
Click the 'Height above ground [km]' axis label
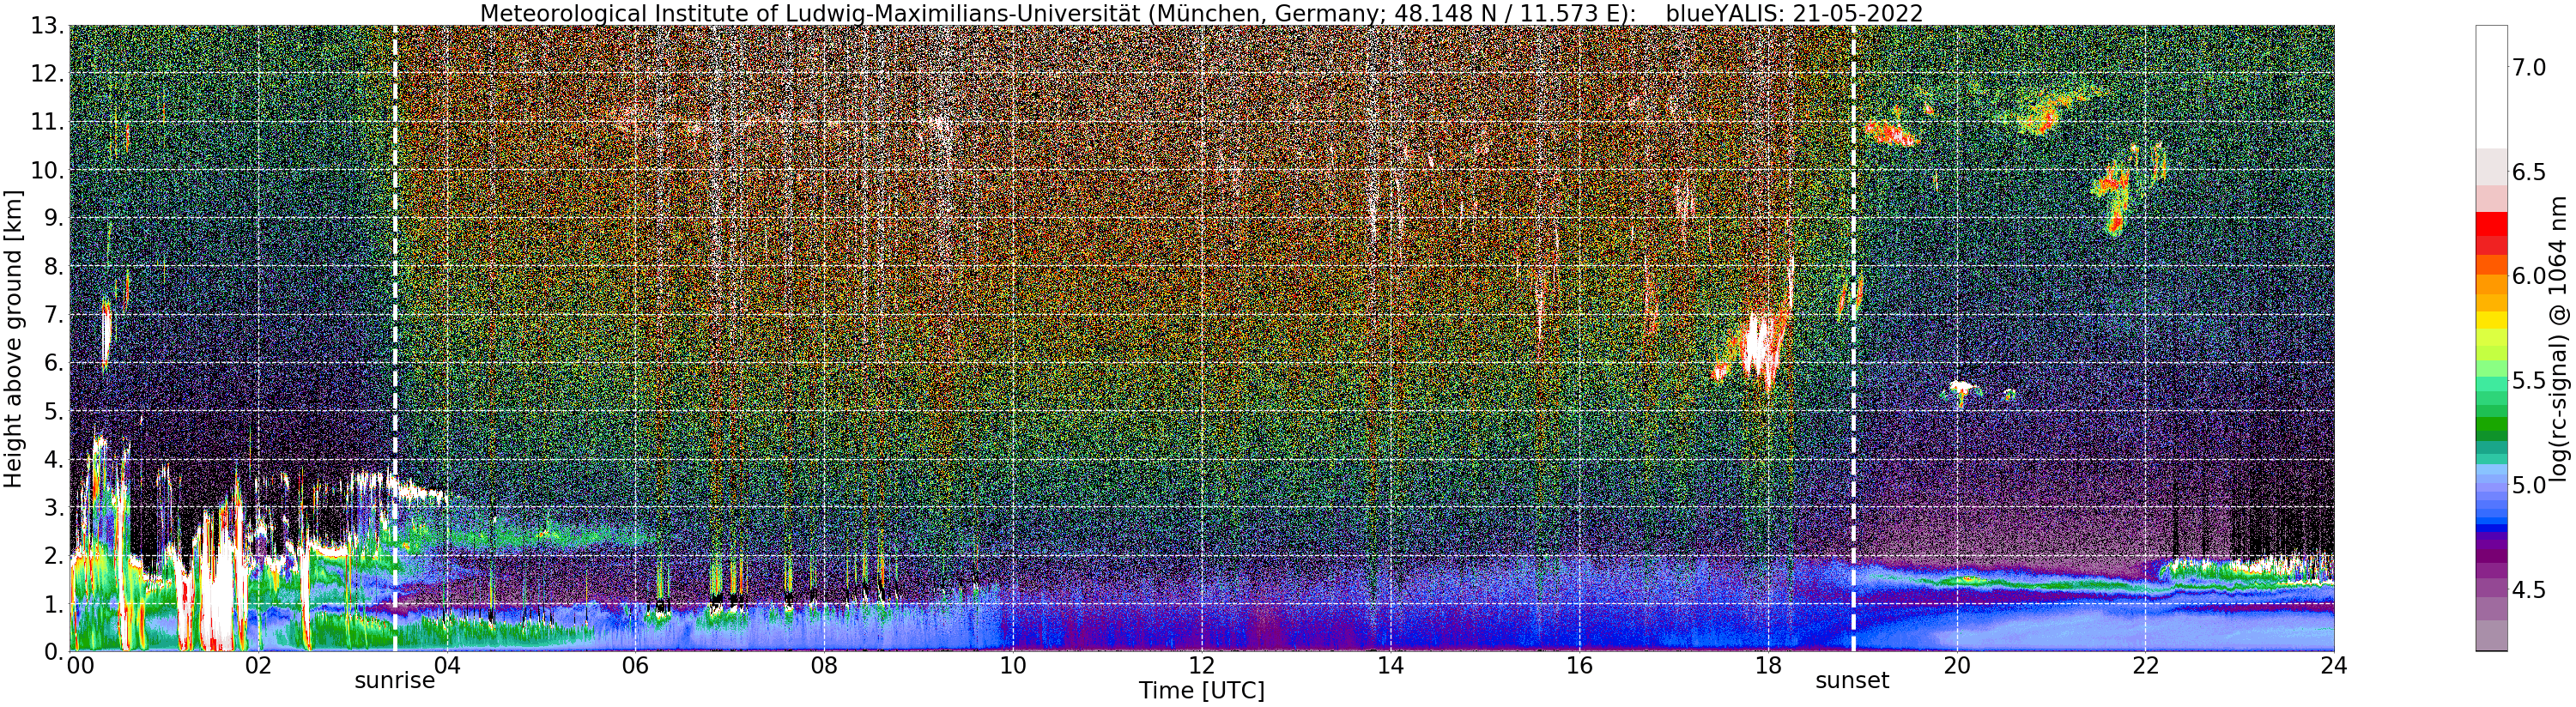tap(13, 338)
